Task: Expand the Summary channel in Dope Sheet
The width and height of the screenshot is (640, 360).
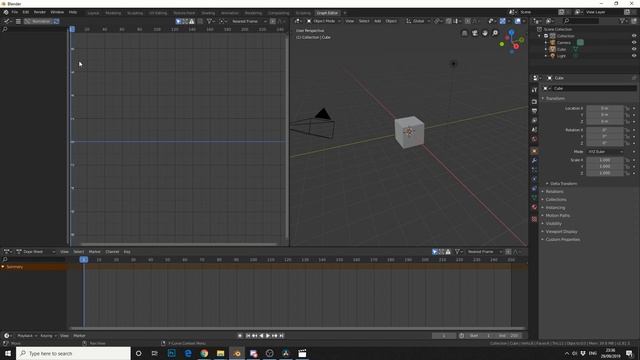Action: pyautogui.click(x=3, y=267)
